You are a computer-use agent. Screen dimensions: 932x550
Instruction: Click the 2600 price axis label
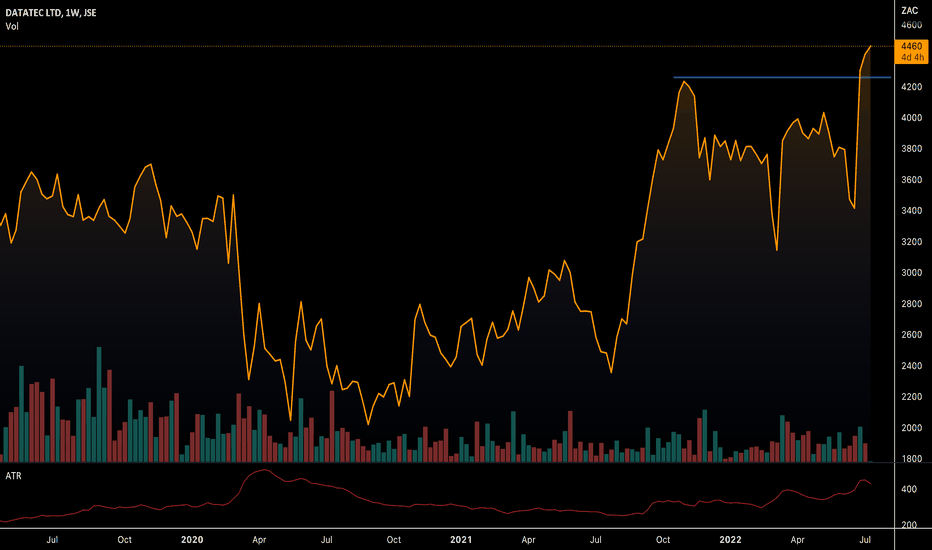click(x=911, y=335)
